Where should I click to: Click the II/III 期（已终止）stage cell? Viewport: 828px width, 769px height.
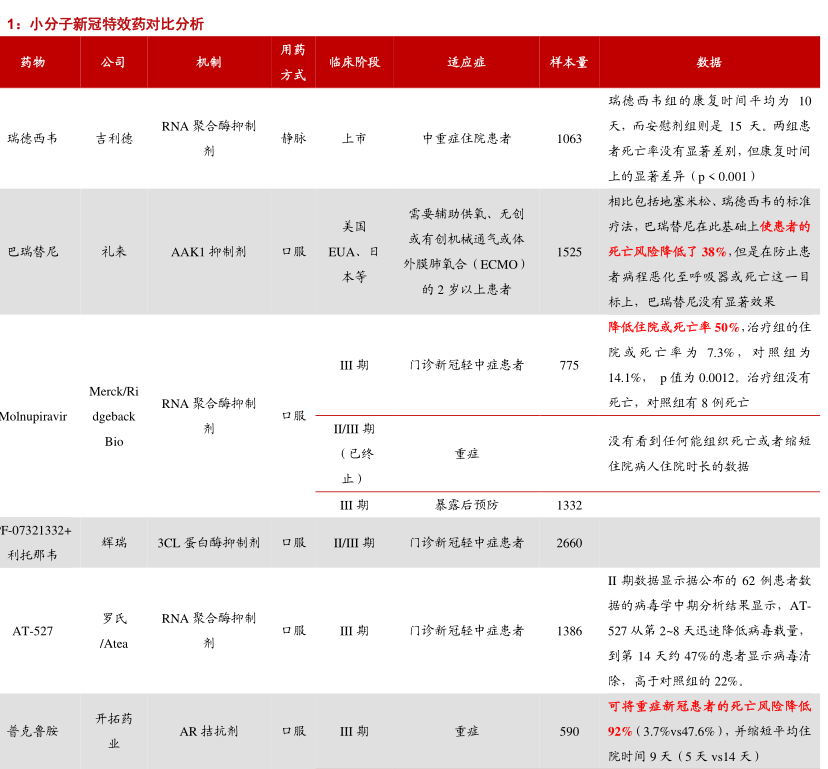tap(354, 454)
